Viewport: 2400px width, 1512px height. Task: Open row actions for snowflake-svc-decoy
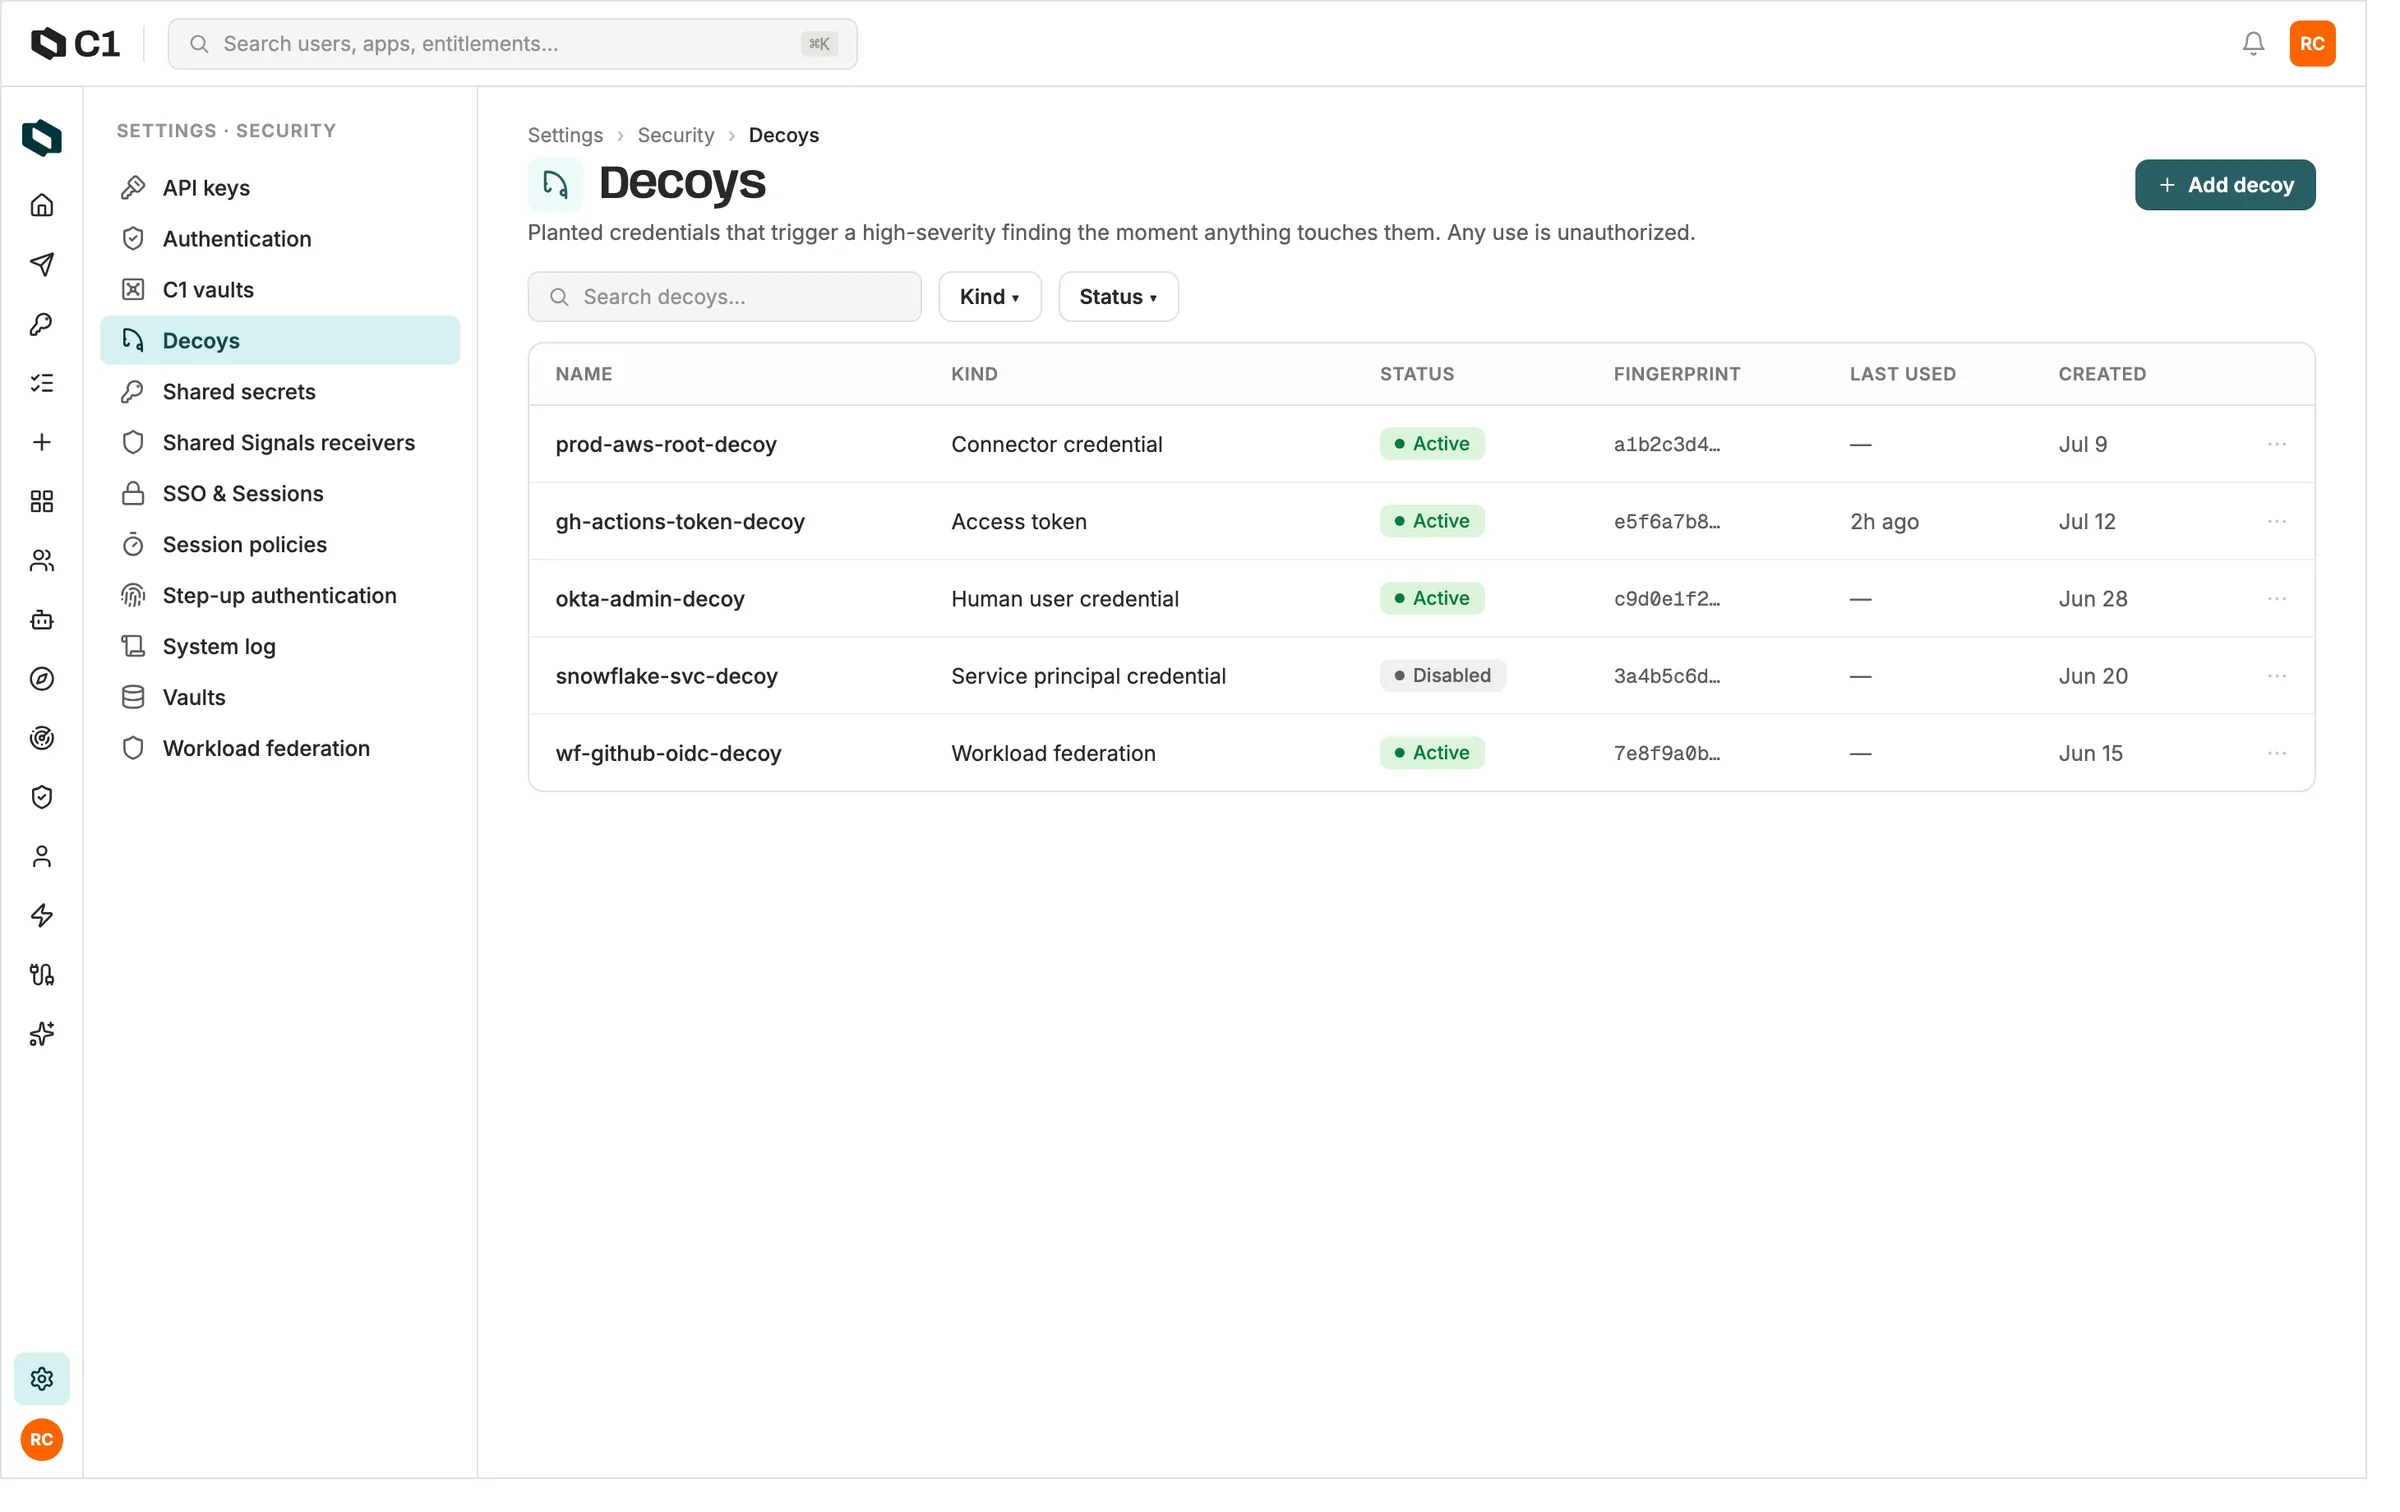tap(2276, 676)
